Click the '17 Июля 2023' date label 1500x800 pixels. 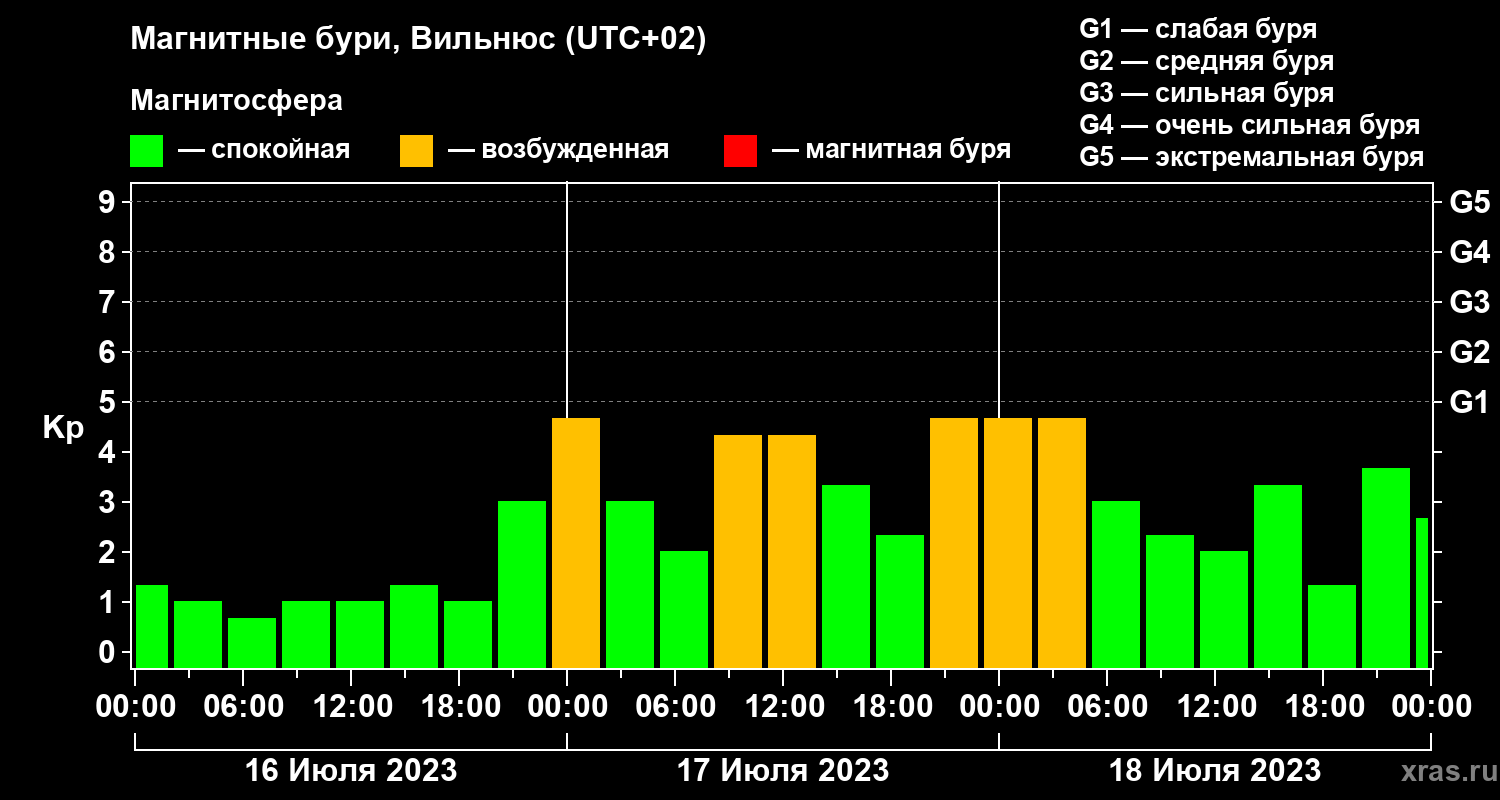click(x=783, y=770)
